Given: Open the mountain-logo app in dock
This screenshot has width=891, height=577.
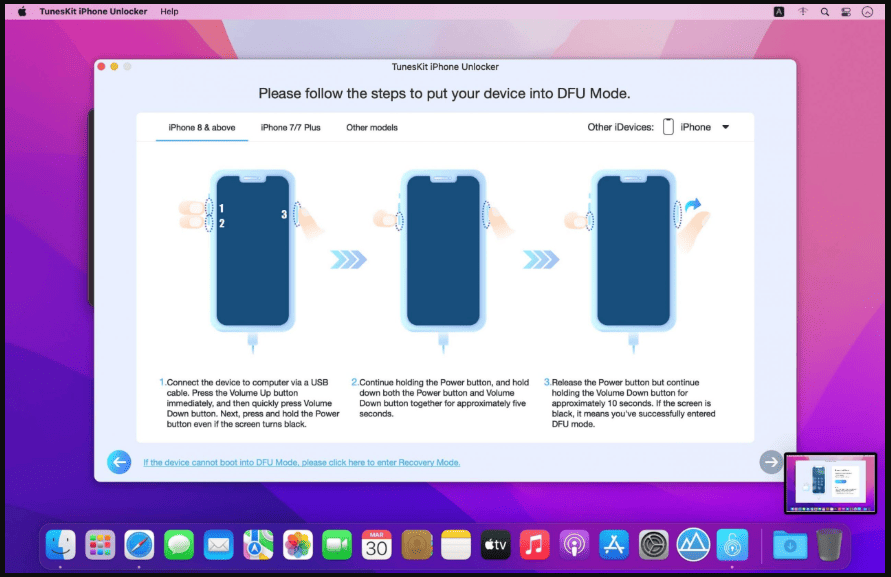Looking at the screenshot, I should 693,545.
